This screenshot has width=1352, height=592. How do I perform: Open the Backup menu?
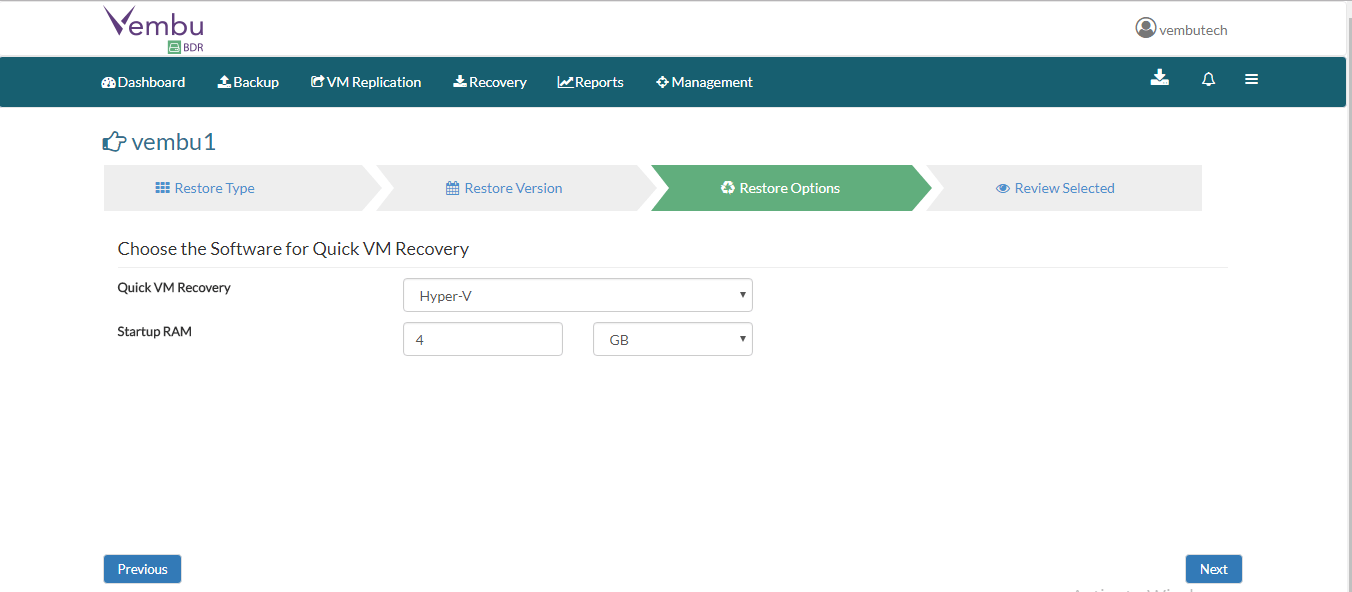[248, 82]
